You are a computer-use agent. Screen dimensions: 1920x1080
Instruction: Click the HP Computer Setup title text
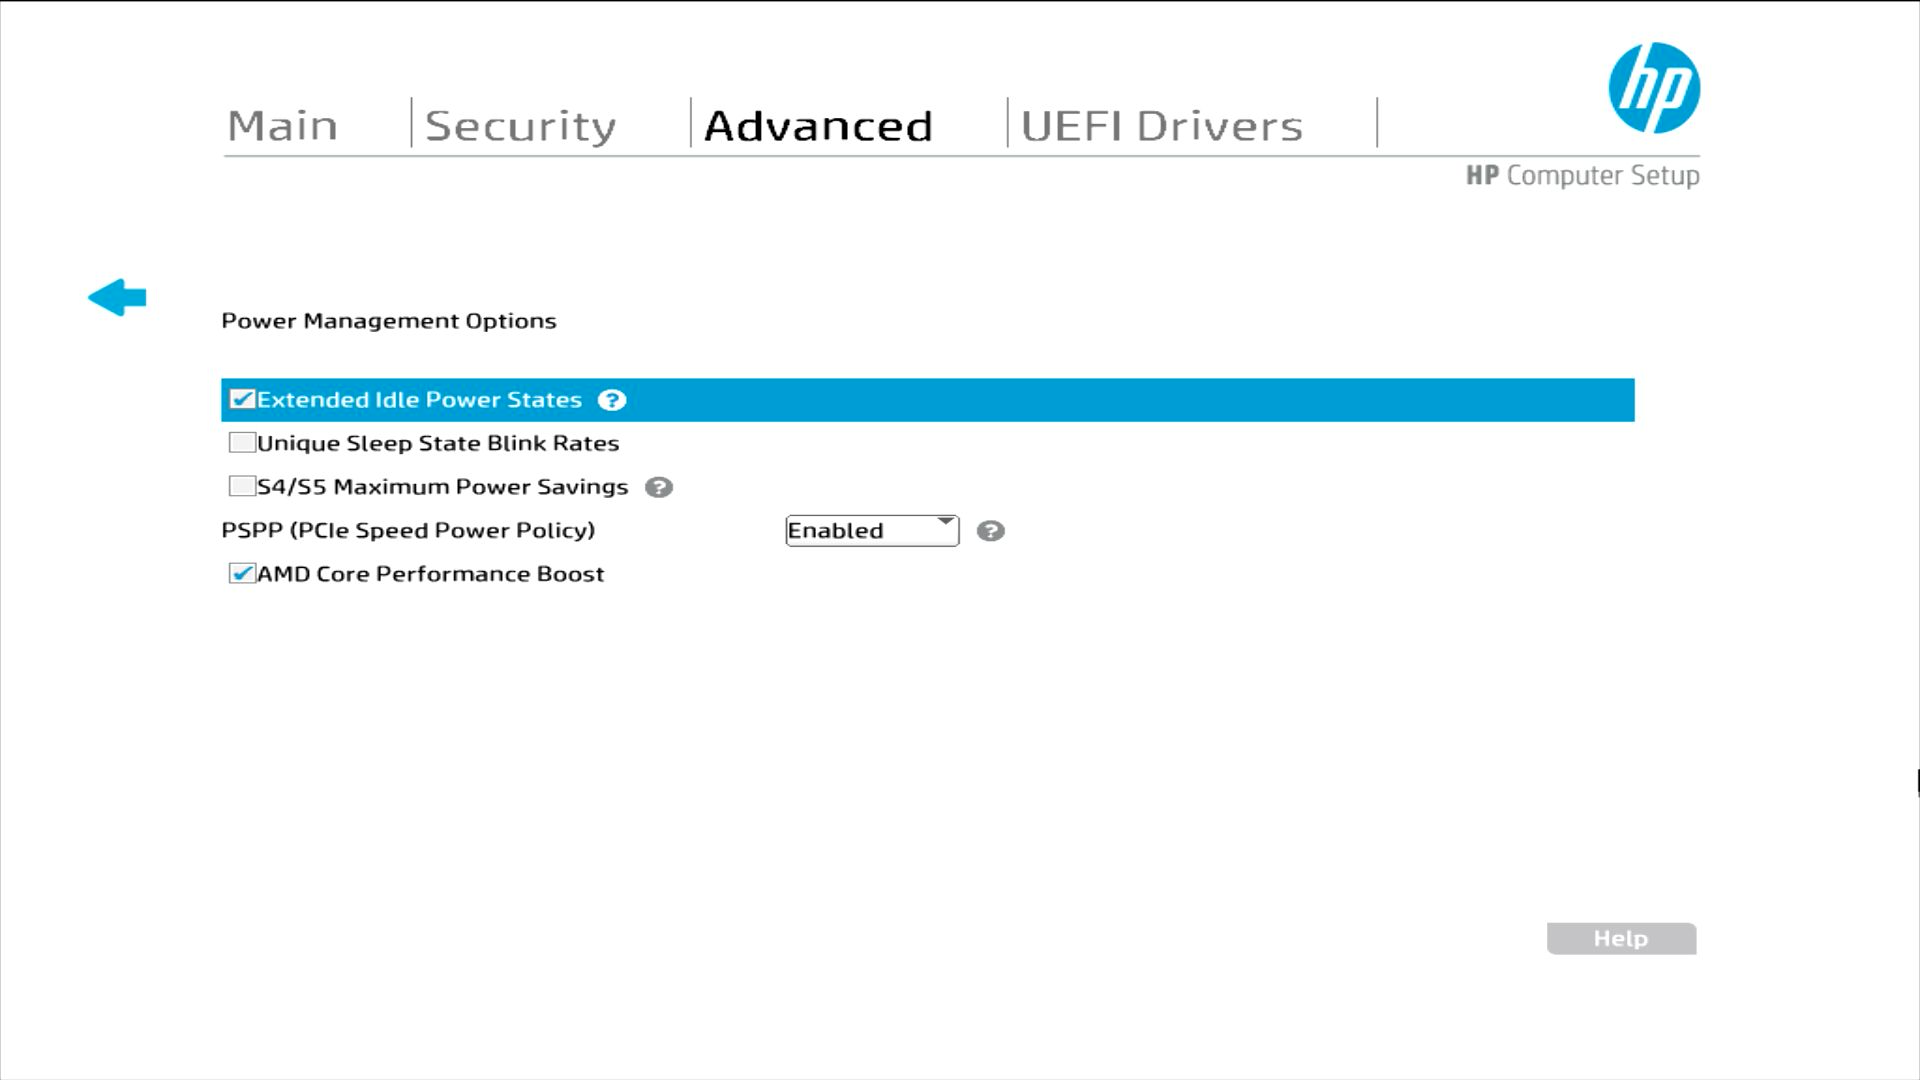(1582, 176)
